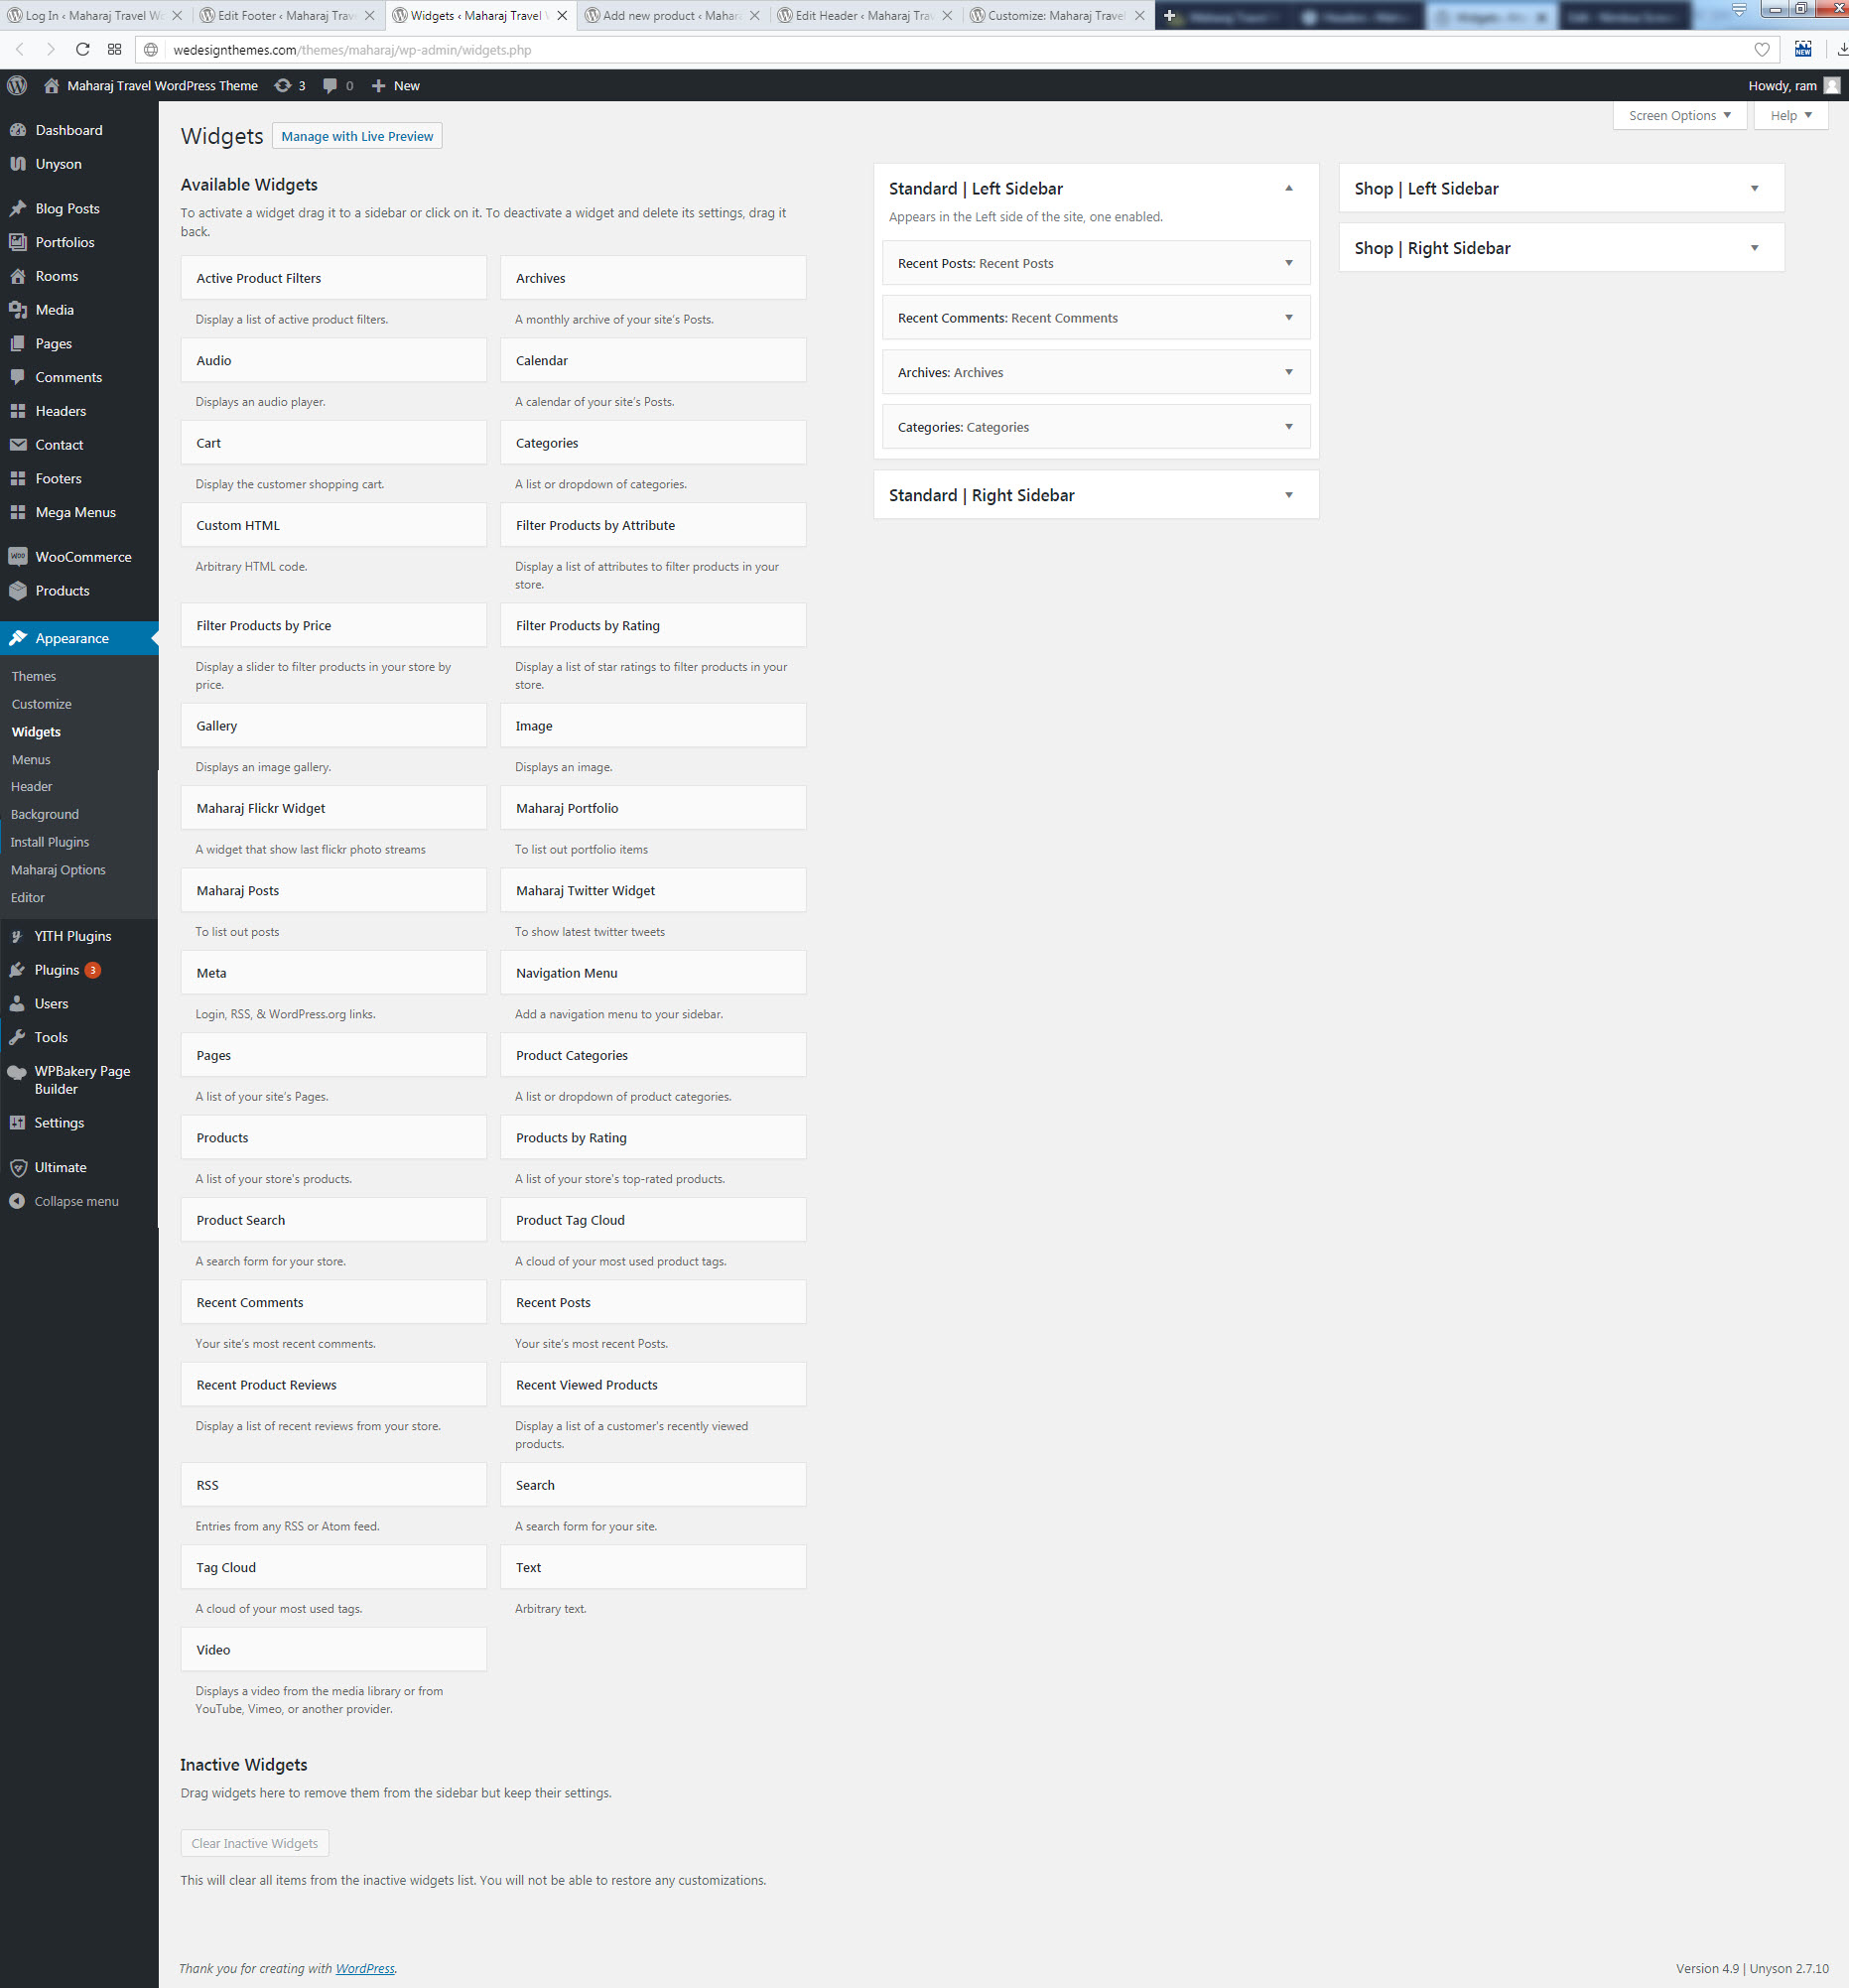This screenshot has height=1988, width=1849.
Task: Expand the Shop | Left Sidebar panel
Action: (1753, 188)
